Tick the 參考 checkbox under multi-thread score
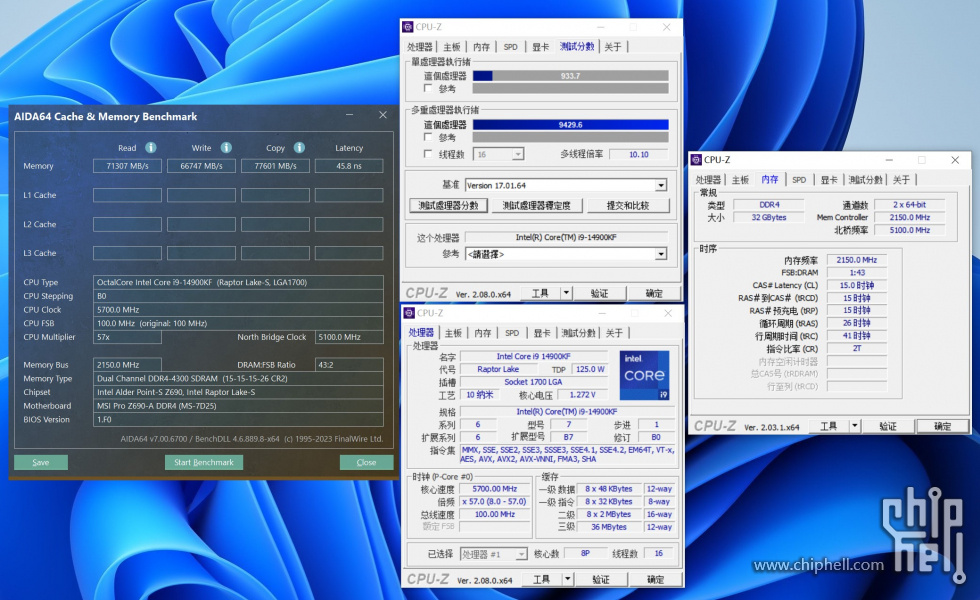This screenshot has height=600, width=980. (x=428, y=137)
